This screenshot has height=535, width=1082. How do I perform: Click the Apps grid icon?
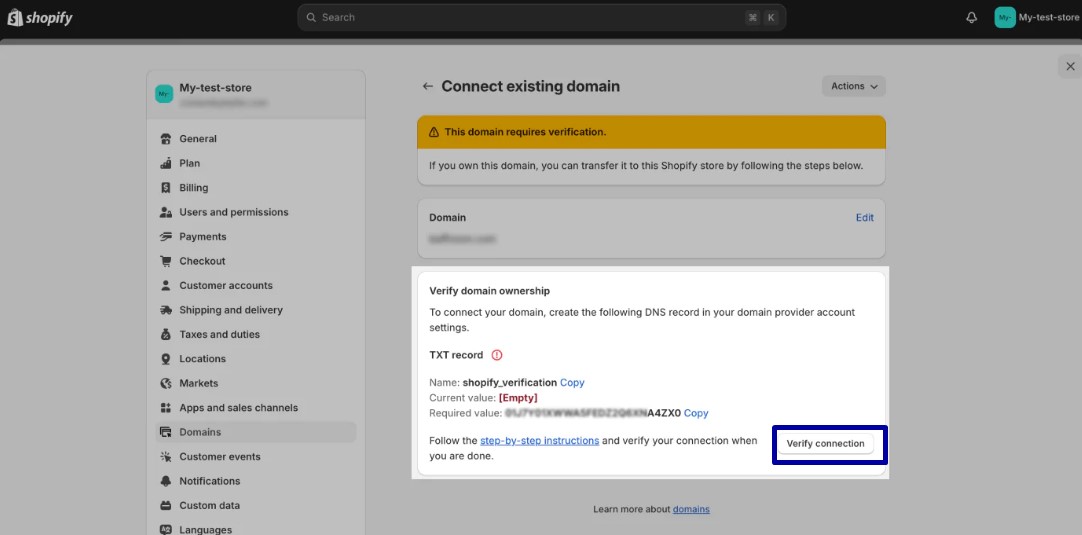(166, 408)
